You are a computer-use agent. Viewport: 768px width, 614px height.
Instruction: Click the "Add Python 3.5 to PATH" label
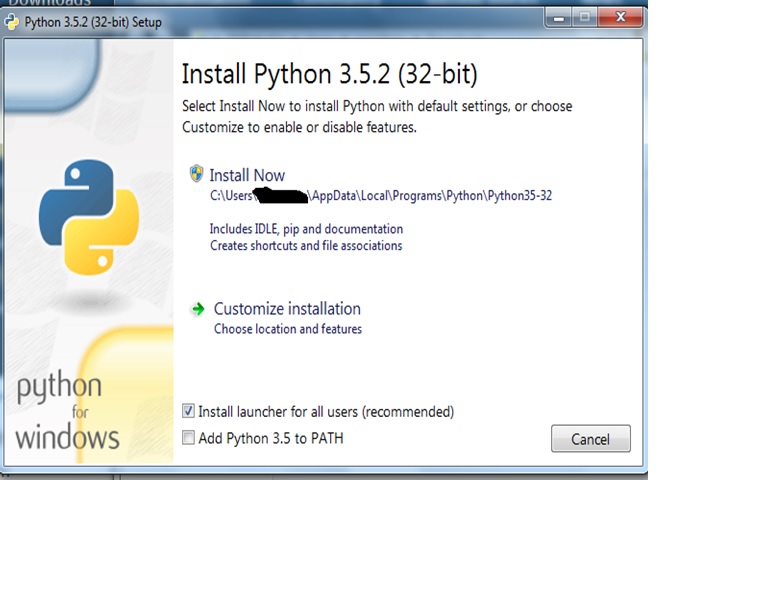(x=270, y=438)
